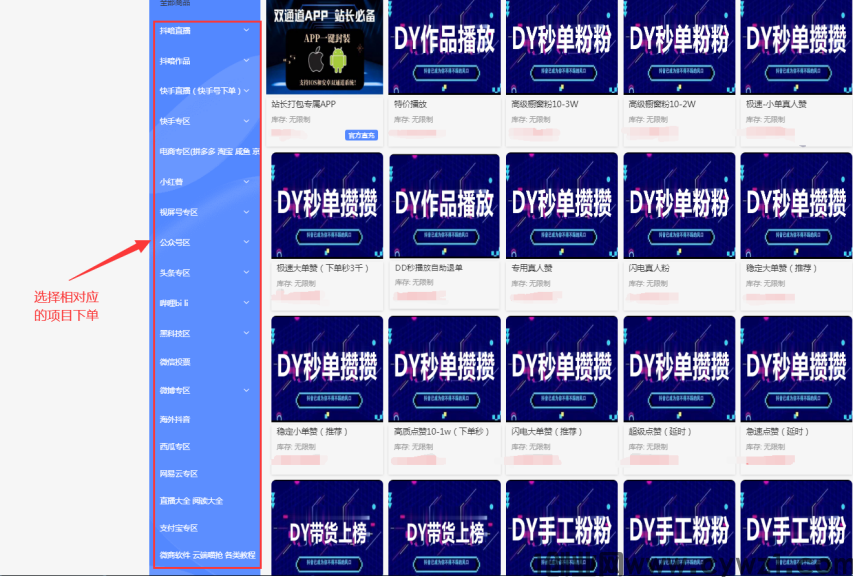This screenshot has height=577, width=853.
Task: Click the 超级点赞（延时）product title
Action: 660,432
